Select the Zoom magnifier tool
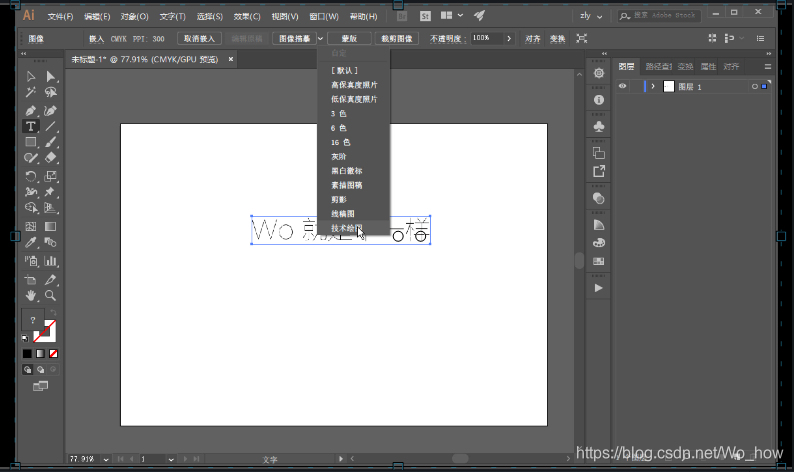This screenshot has height=472, width=794. coord(51,295)
